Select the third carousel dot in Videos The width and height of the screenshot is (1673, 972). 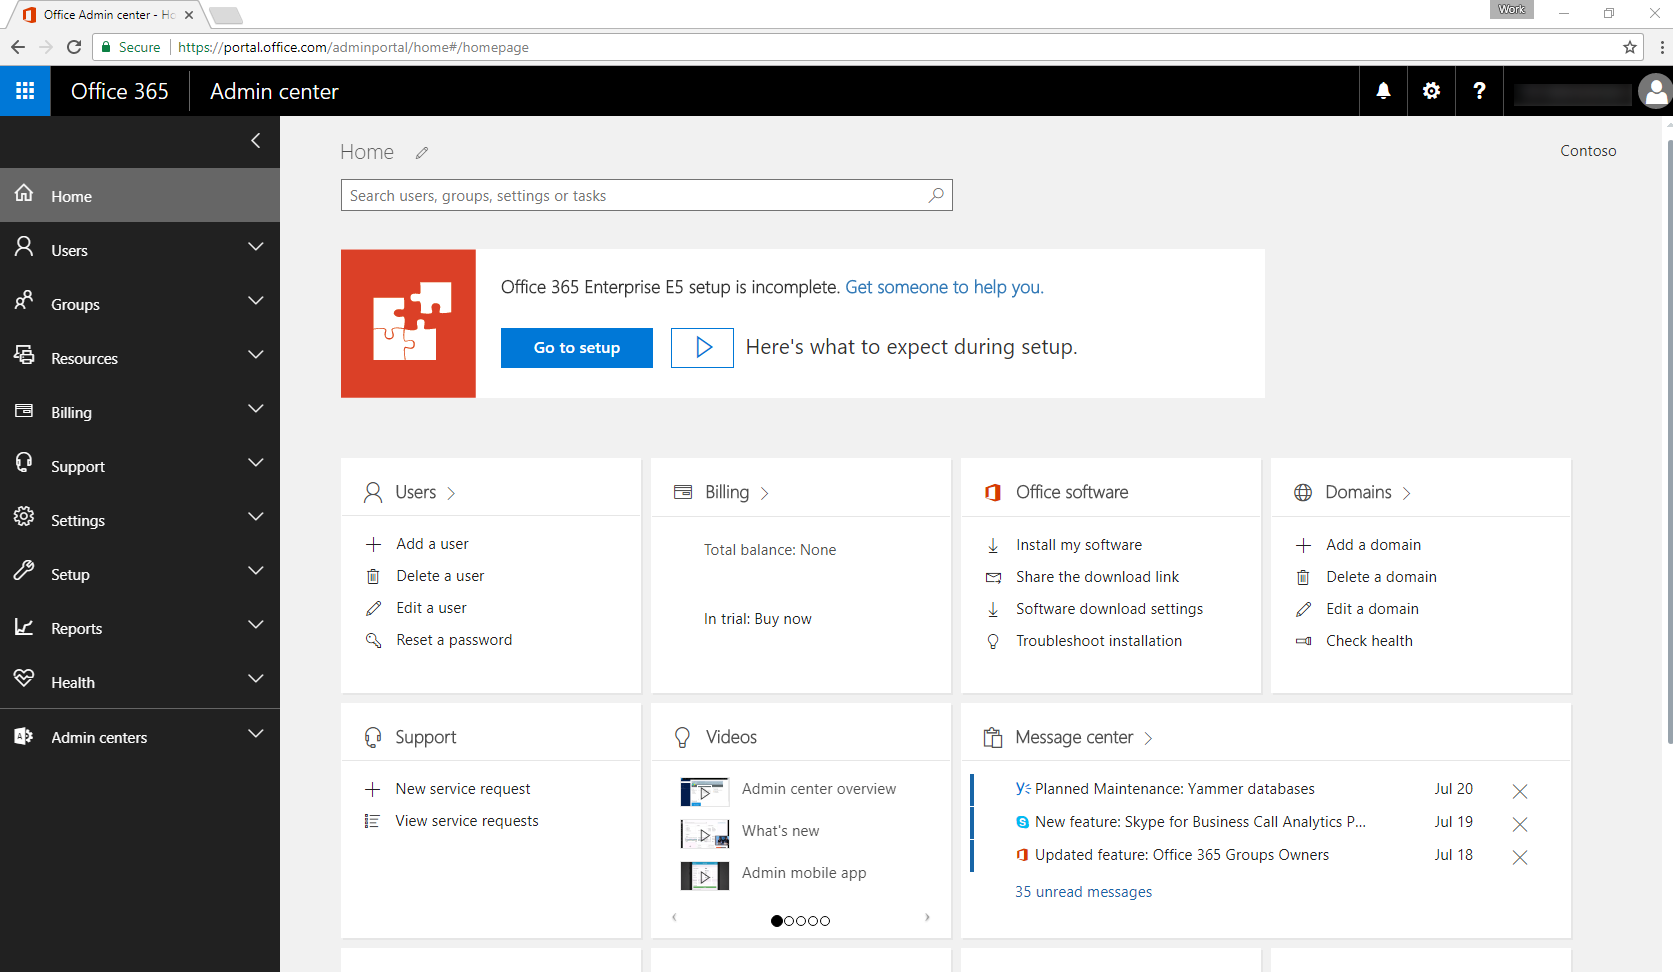pyautogui.click(x=801, y=921)
